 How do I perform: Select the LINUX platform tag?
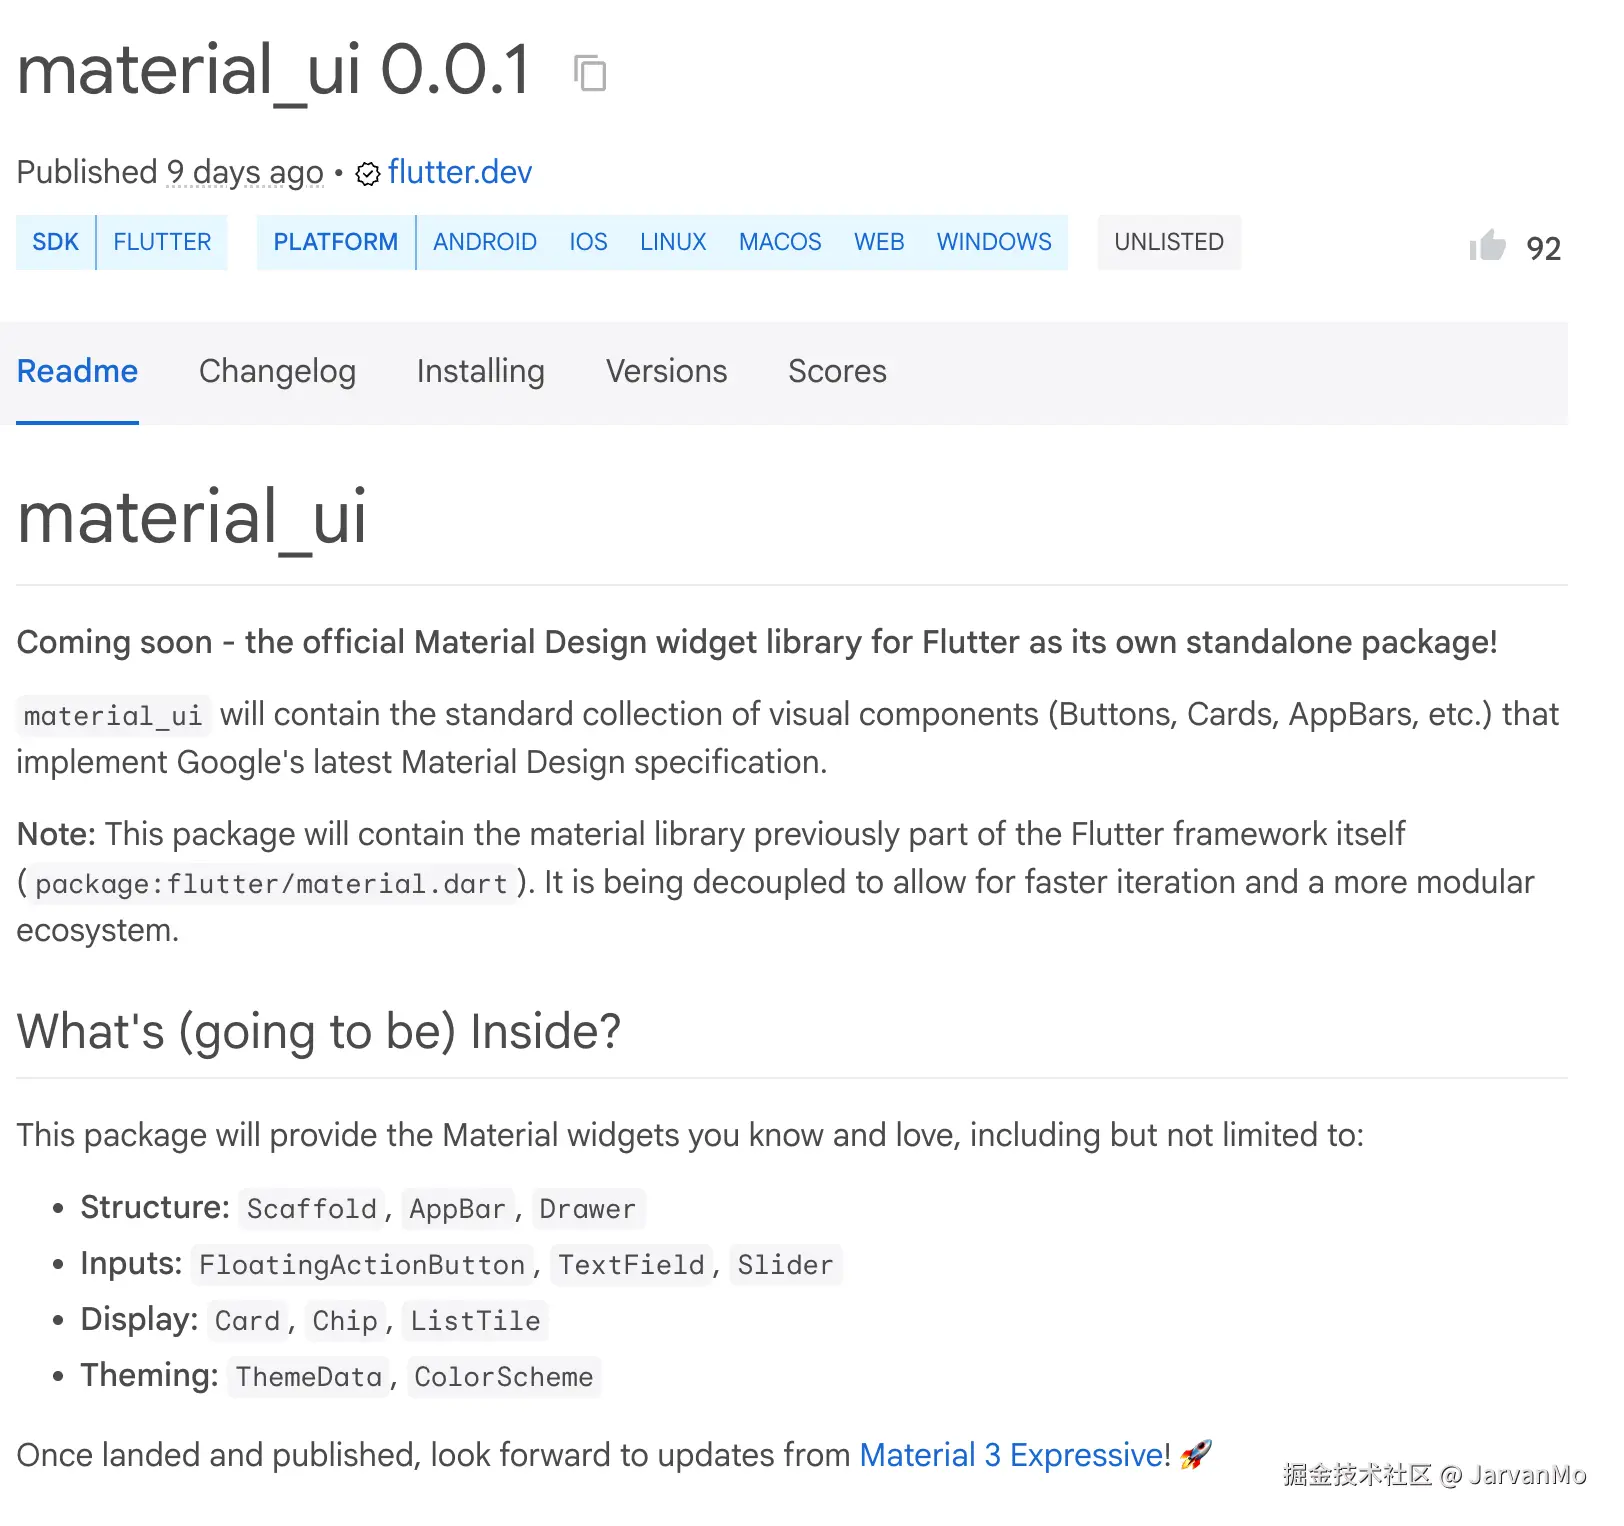click(673, 242)
